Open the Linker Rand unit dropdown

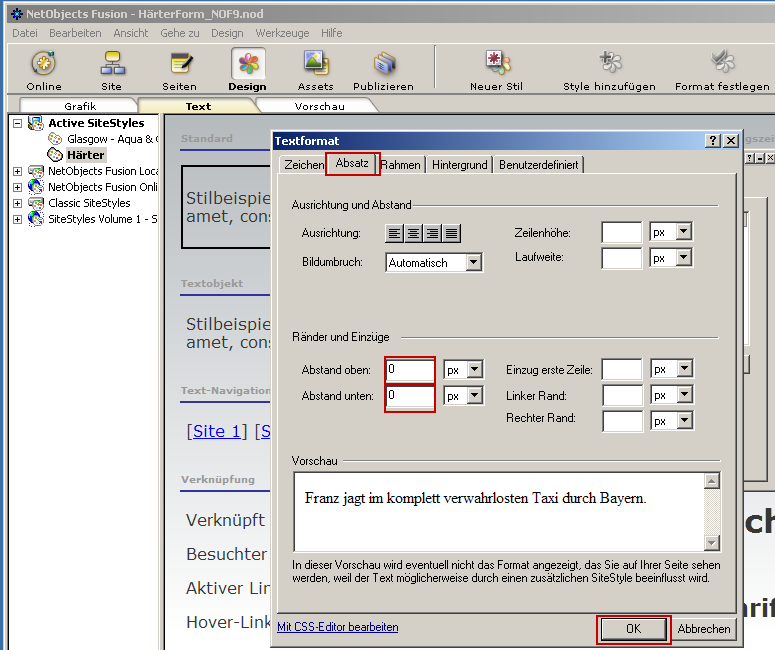(685, 395)
